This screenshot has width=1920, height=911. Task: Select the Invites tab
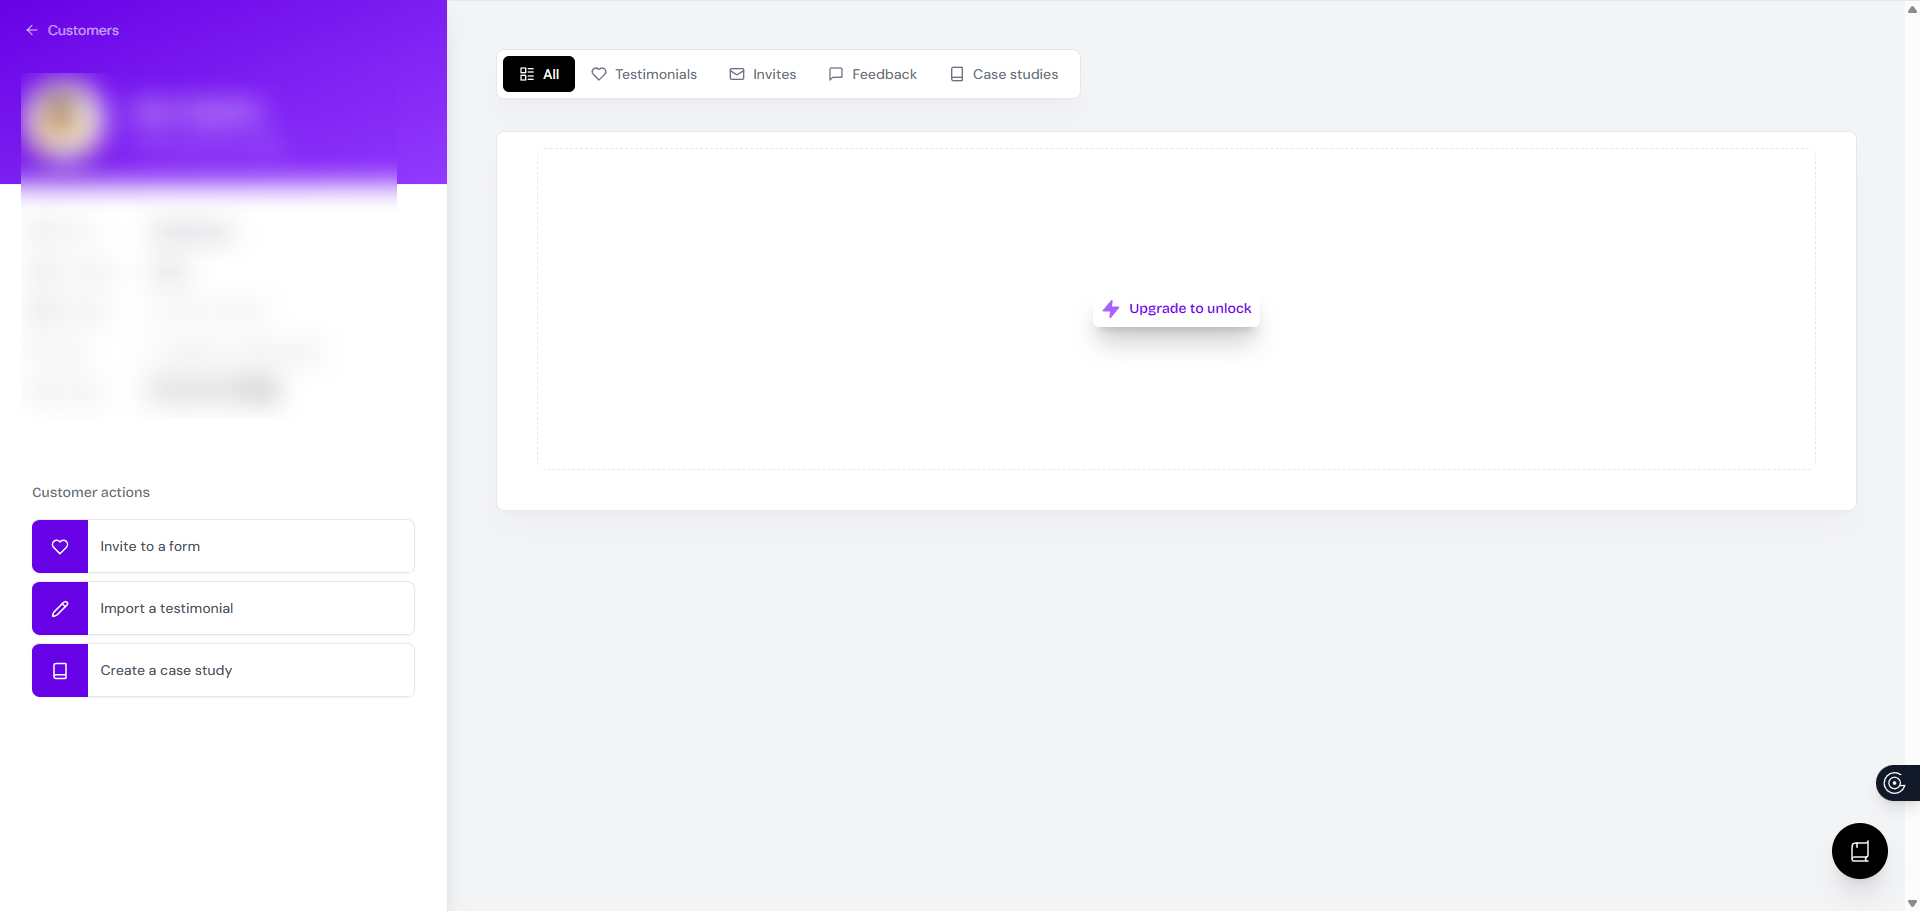[x=763, y=74]
